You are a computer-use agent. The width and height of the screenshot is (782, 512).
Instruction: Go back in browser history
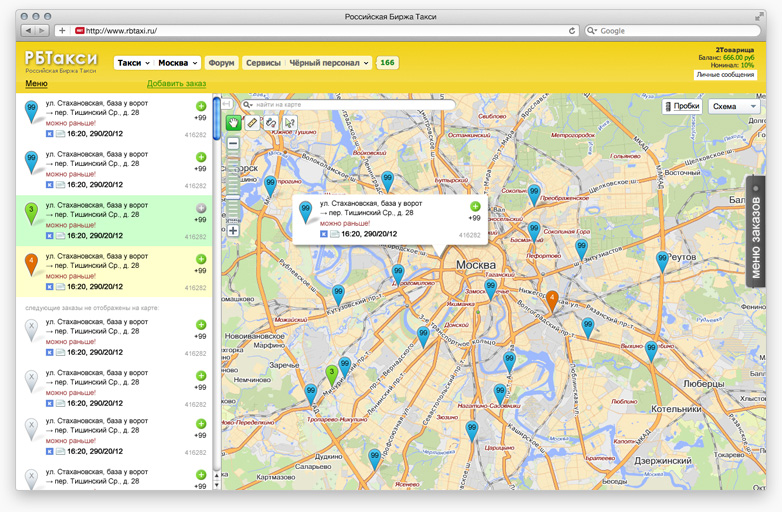(28, 30)
